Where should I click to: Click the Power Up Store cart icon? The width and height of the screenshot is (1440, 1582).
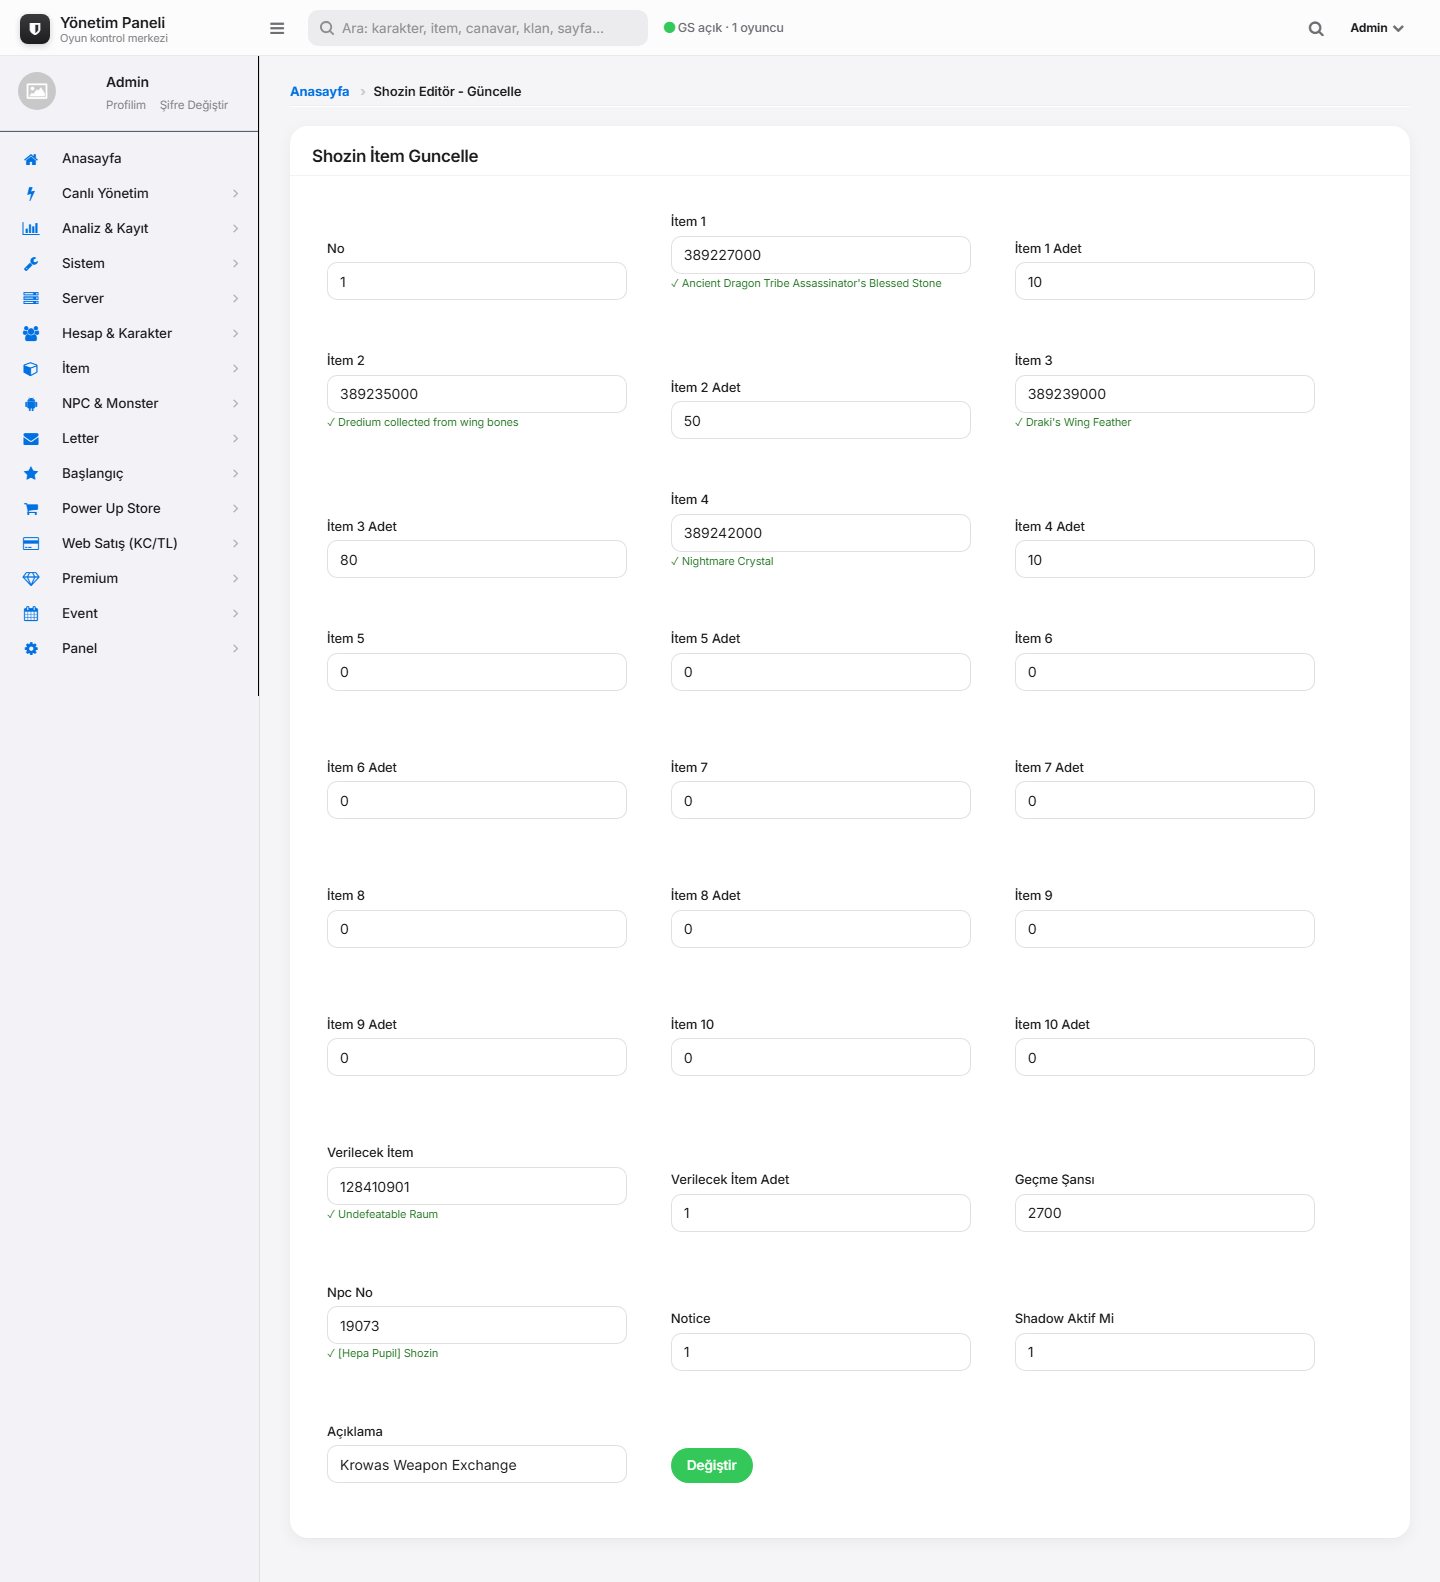pyautogui.click(x=31, y=509)
